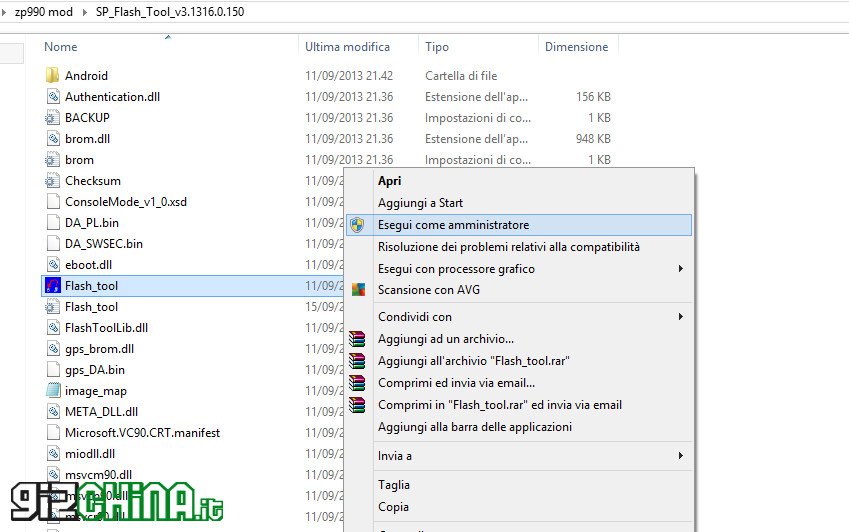Click the Checksum settings file icon
849x532 pixels.
tap(53, 181)
